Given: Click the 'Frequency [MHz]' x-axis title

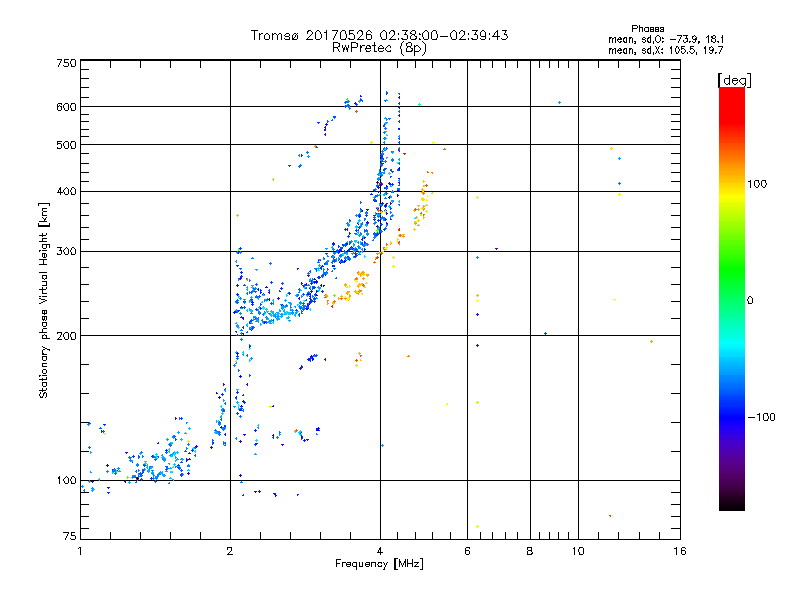Looking at the screenshot, I should 379,564.
